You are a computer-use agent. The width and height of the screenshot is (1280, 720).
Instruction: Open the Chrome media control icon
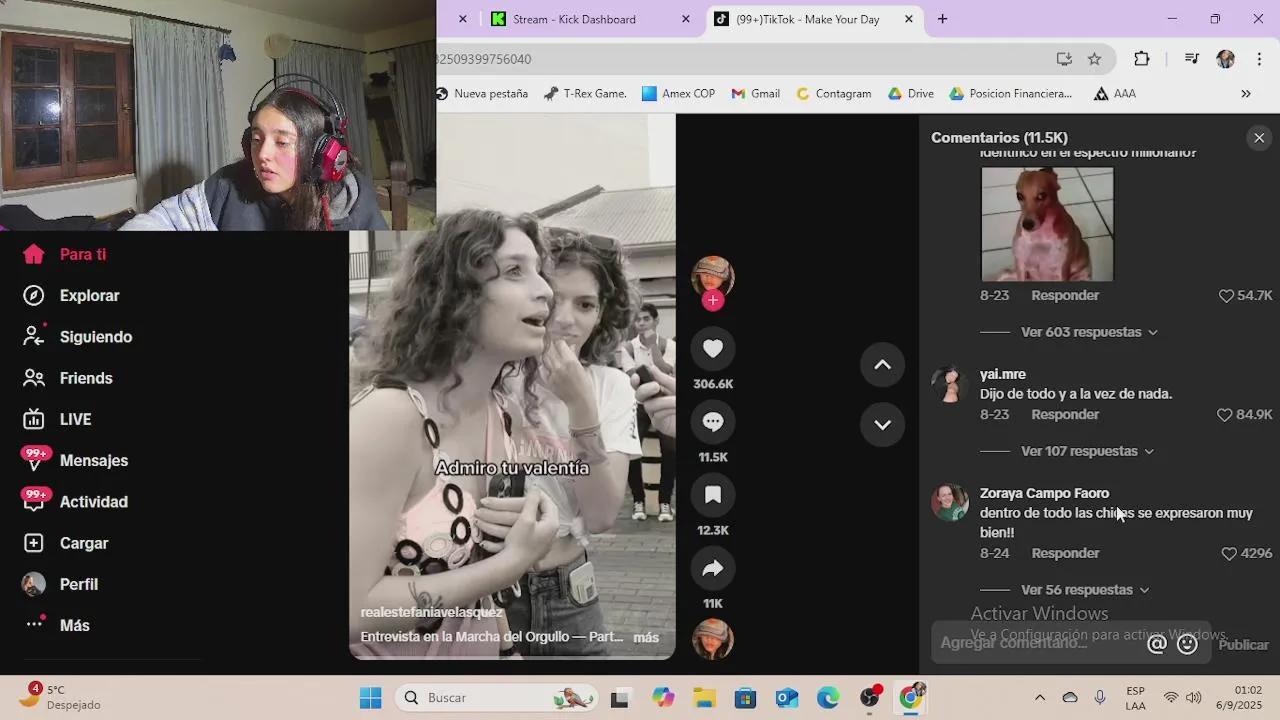tap(1191, 59)
